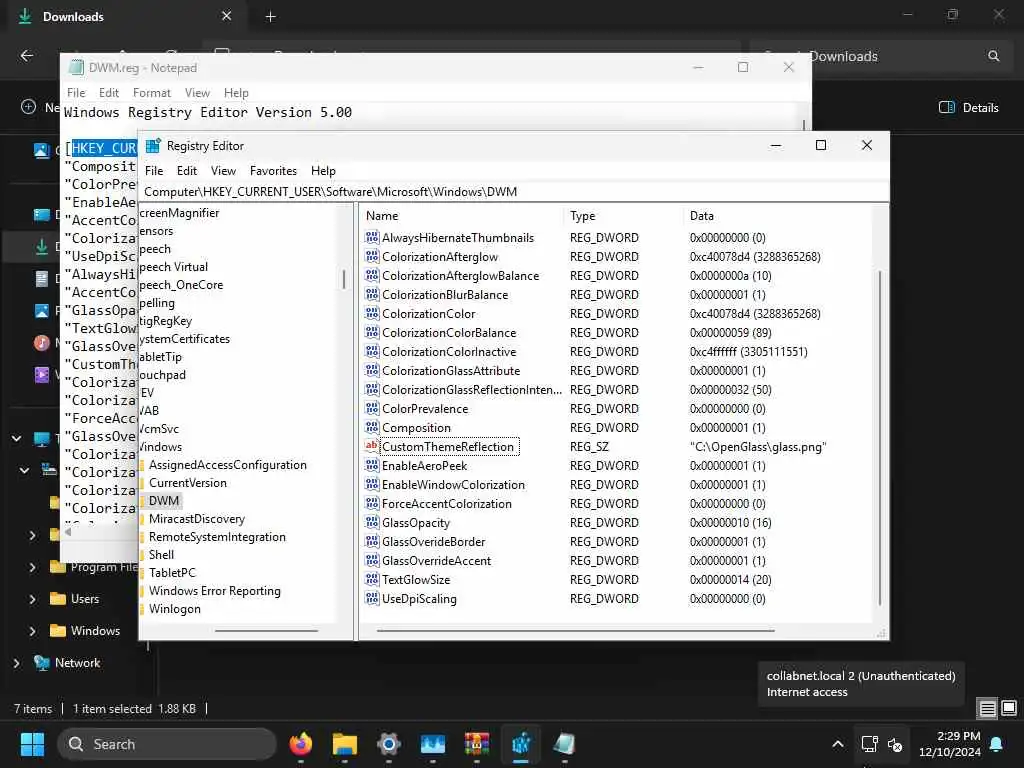Click the Registry Editor title bar icon

[153, 146]
